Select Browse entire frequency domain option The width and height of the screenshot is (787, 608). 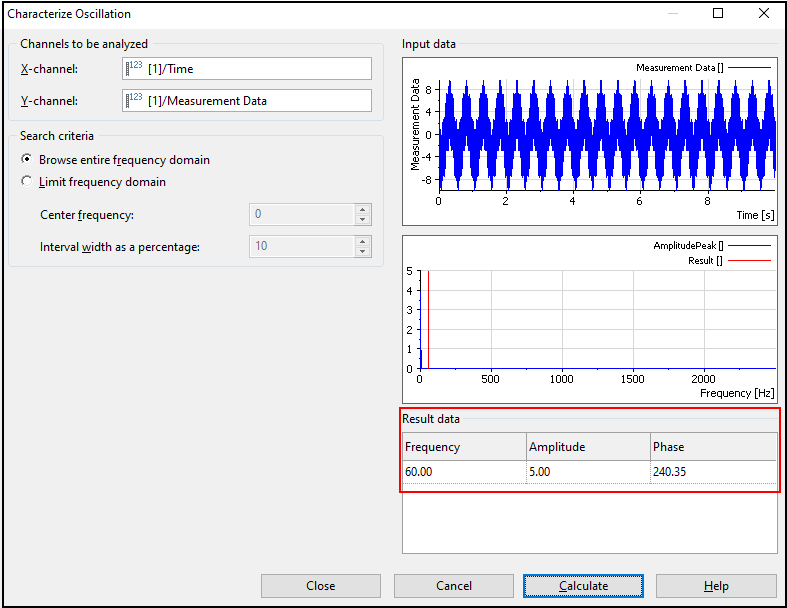(x=27, y=160)
